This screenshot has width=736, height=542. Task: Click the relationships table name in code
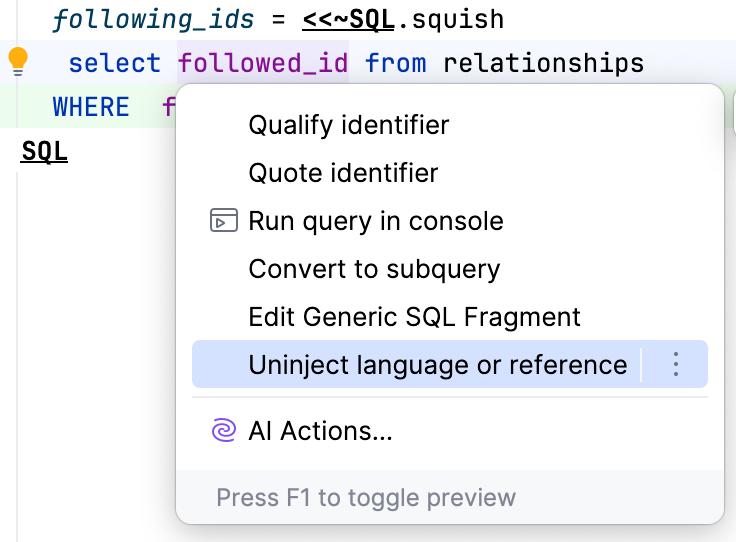(543, 63)
